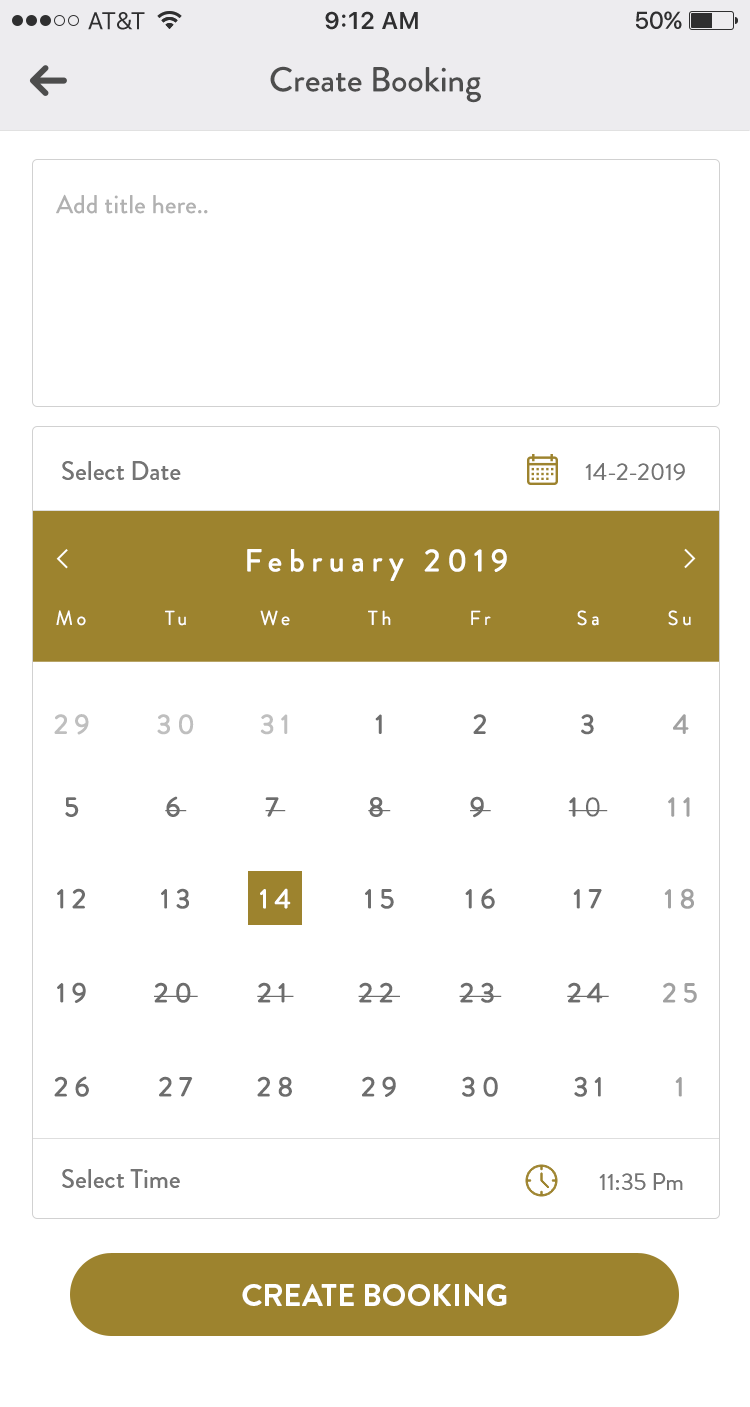Pick day 15 in the calendar

[x=379, y=899]
